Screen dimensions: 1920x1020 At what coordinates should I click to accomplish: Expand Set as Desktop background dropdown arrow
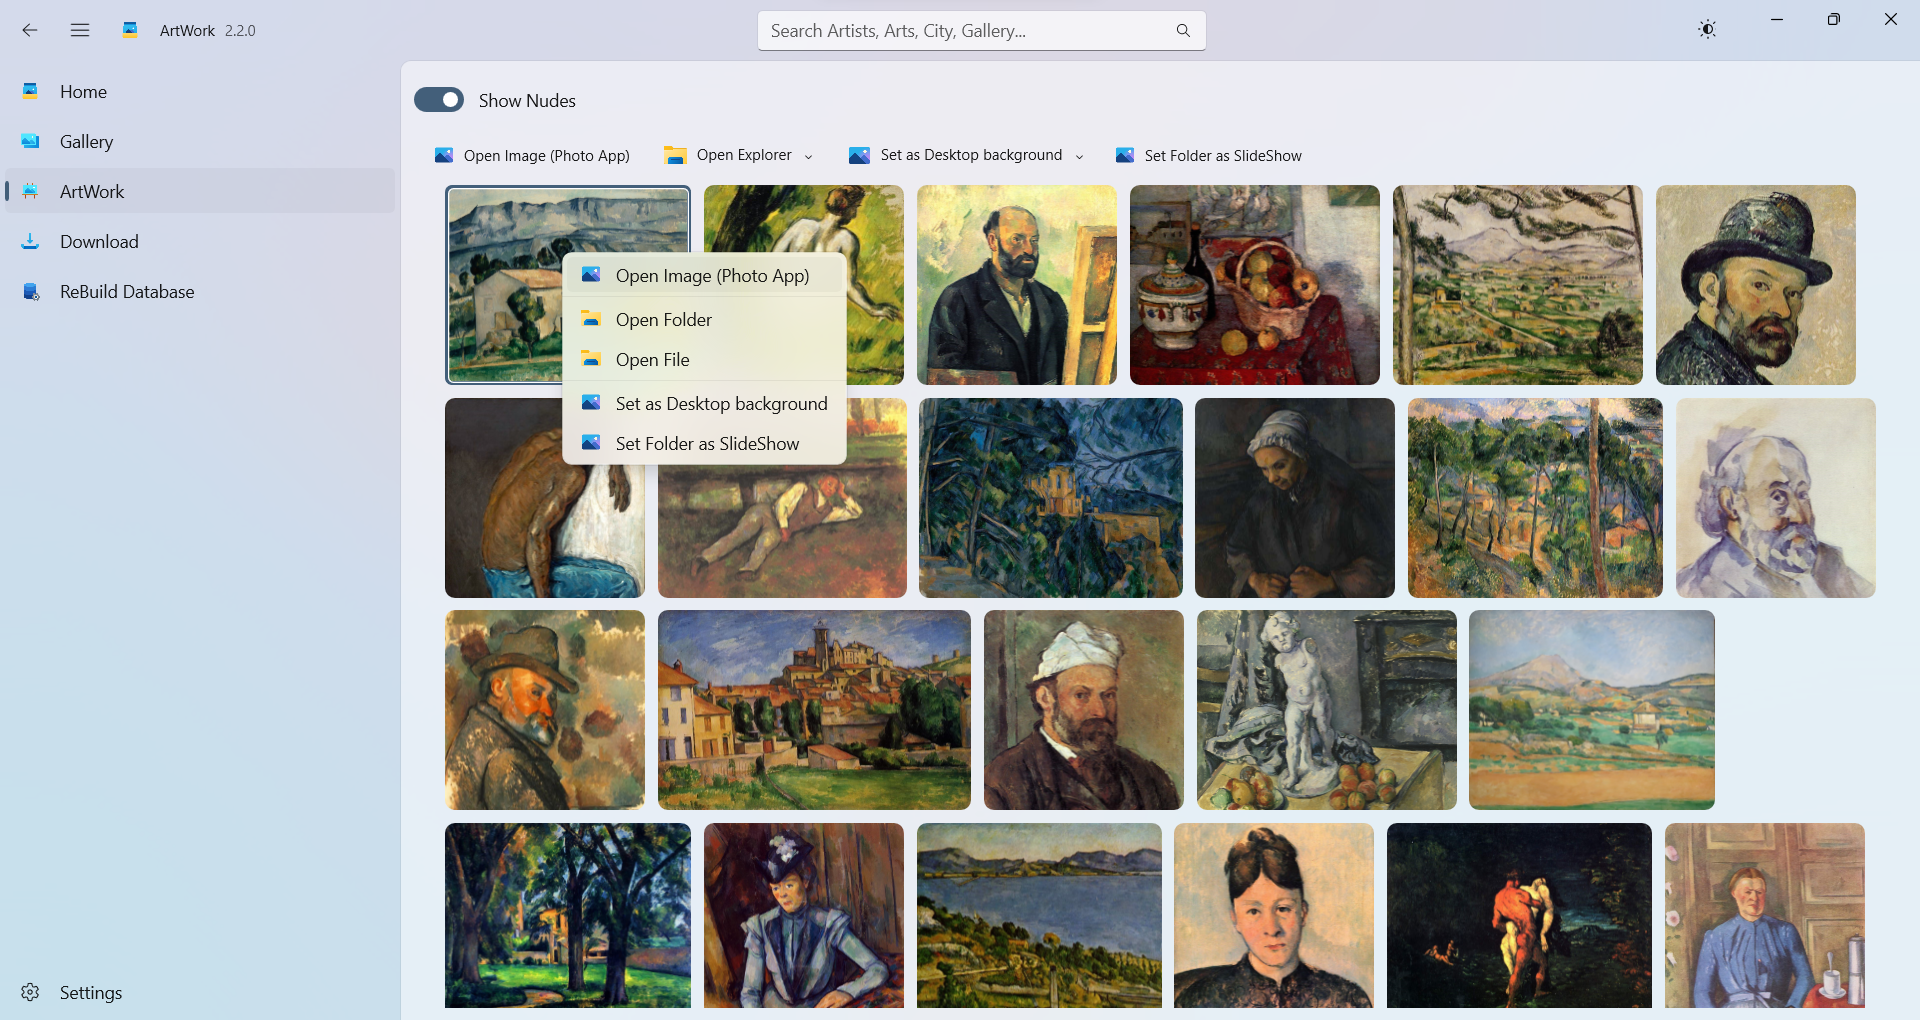[x=1079, y=156]
